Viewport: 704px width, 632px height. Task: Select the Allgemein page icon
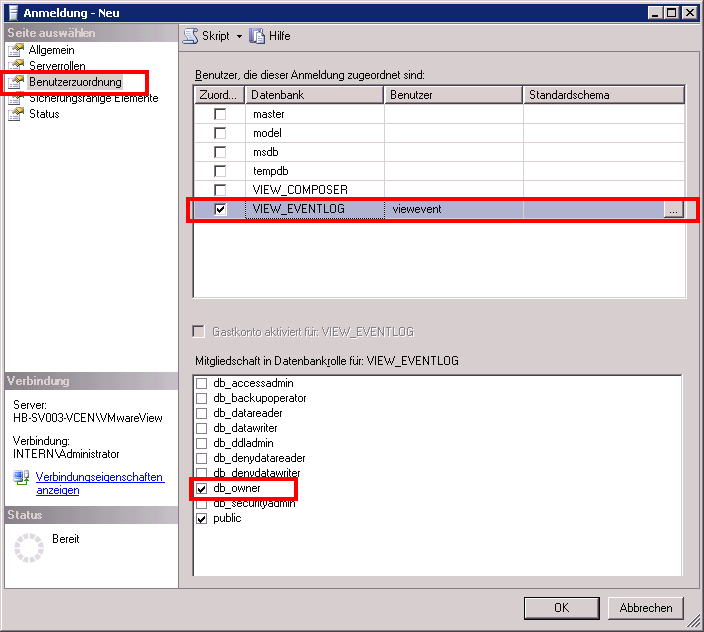coord(15,50)
